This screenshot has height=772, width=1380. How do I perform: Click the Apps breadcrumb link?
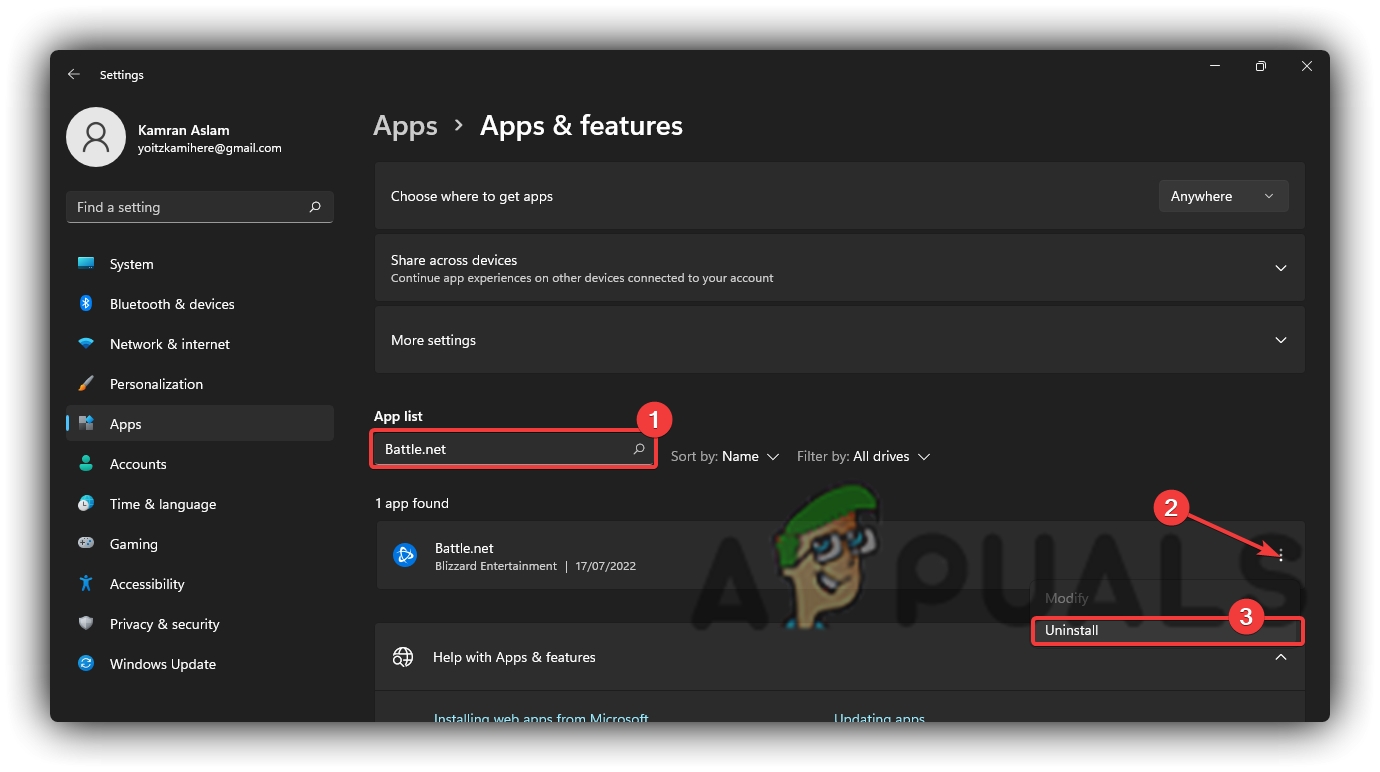click(405, 126)
